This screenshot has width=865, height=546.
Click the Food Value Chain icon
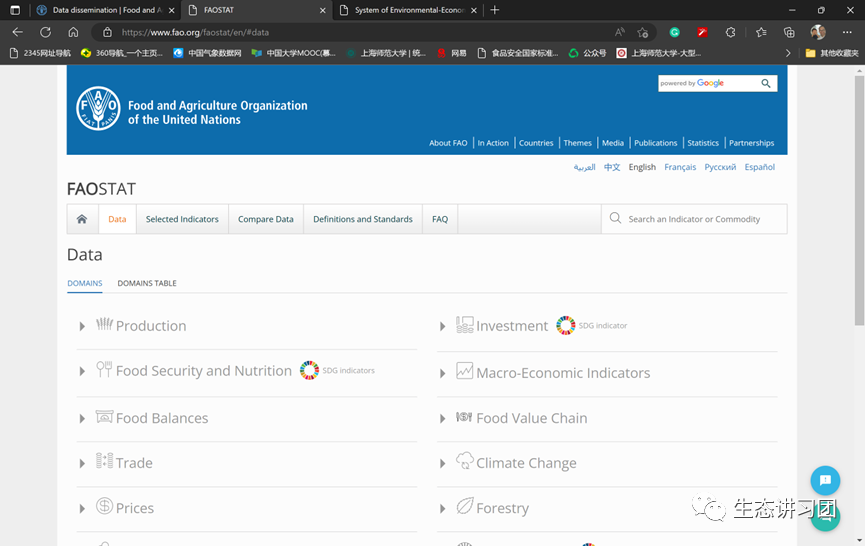coord(464,417)
